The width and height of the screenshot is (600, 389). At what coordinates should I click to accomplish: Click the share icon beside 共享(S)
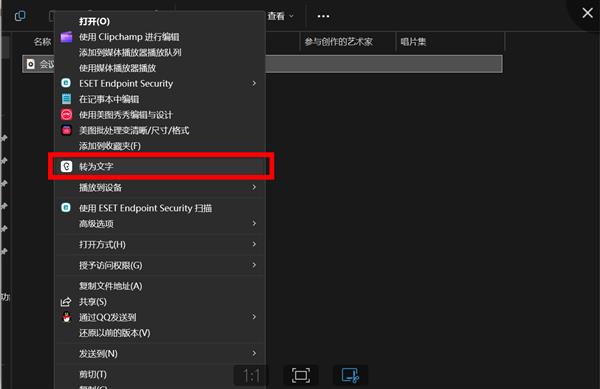coord(66,302)
